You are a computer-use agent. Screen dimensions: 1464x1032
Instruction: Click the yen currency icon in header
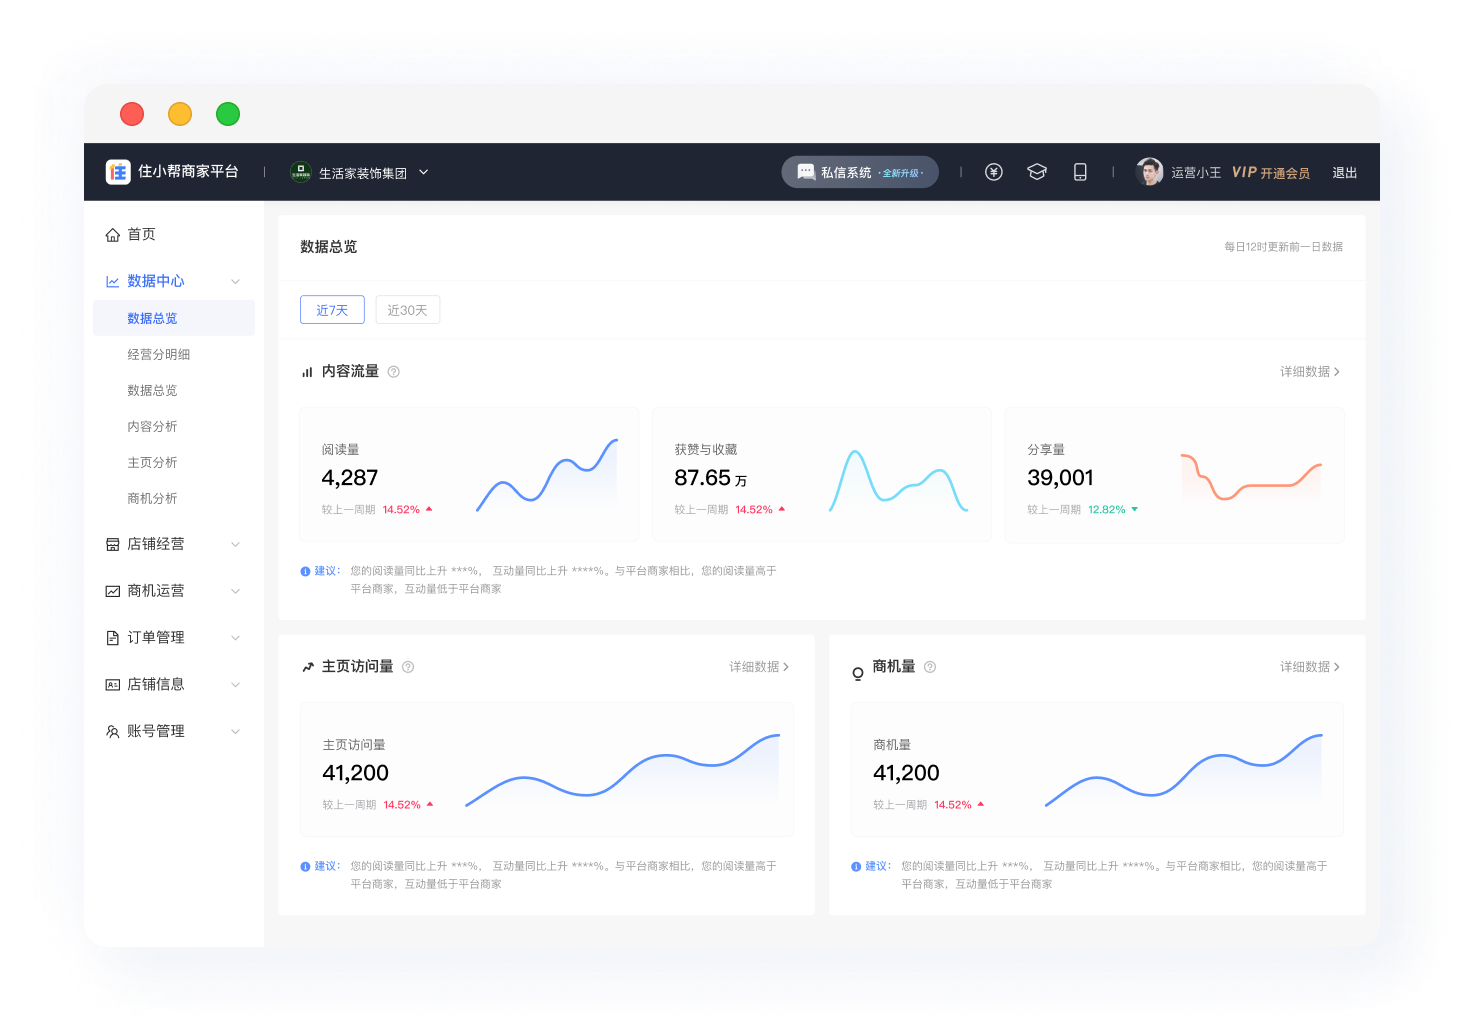[993, 172]
